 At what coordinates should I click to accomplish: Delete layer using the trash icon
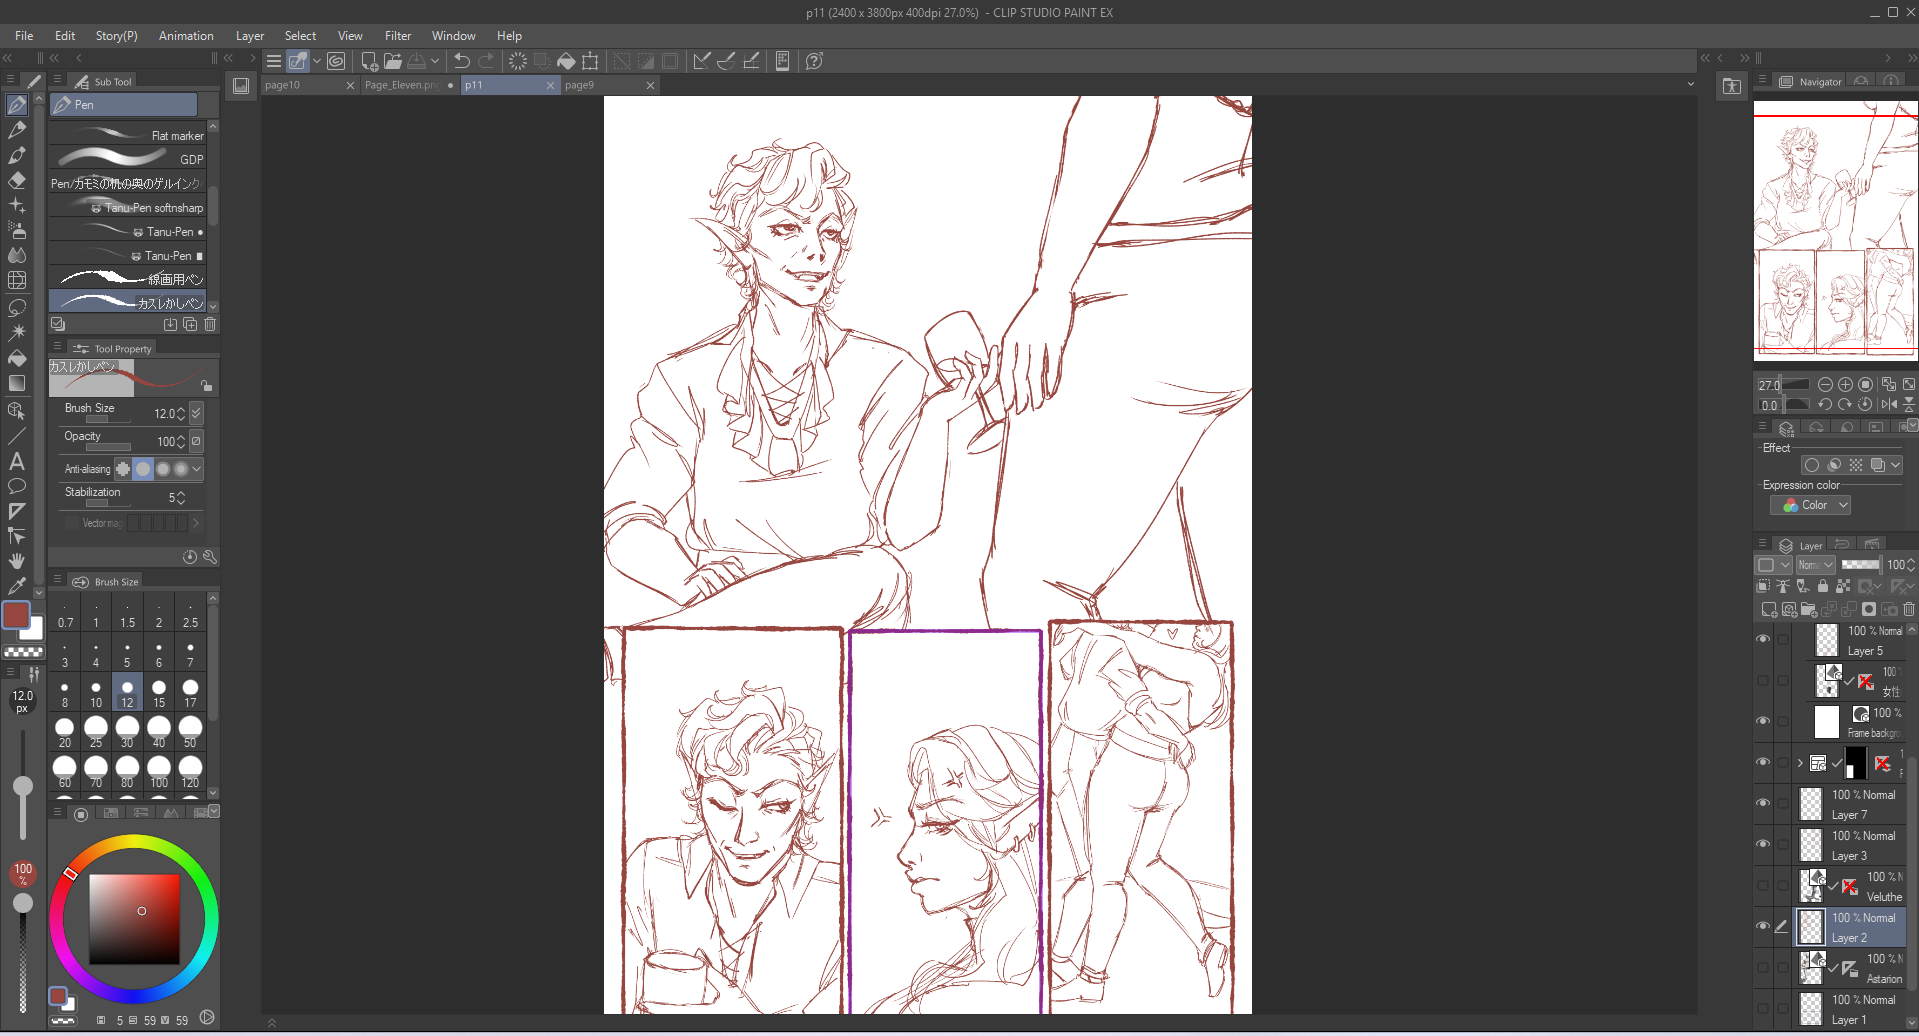click(1908, 609)
